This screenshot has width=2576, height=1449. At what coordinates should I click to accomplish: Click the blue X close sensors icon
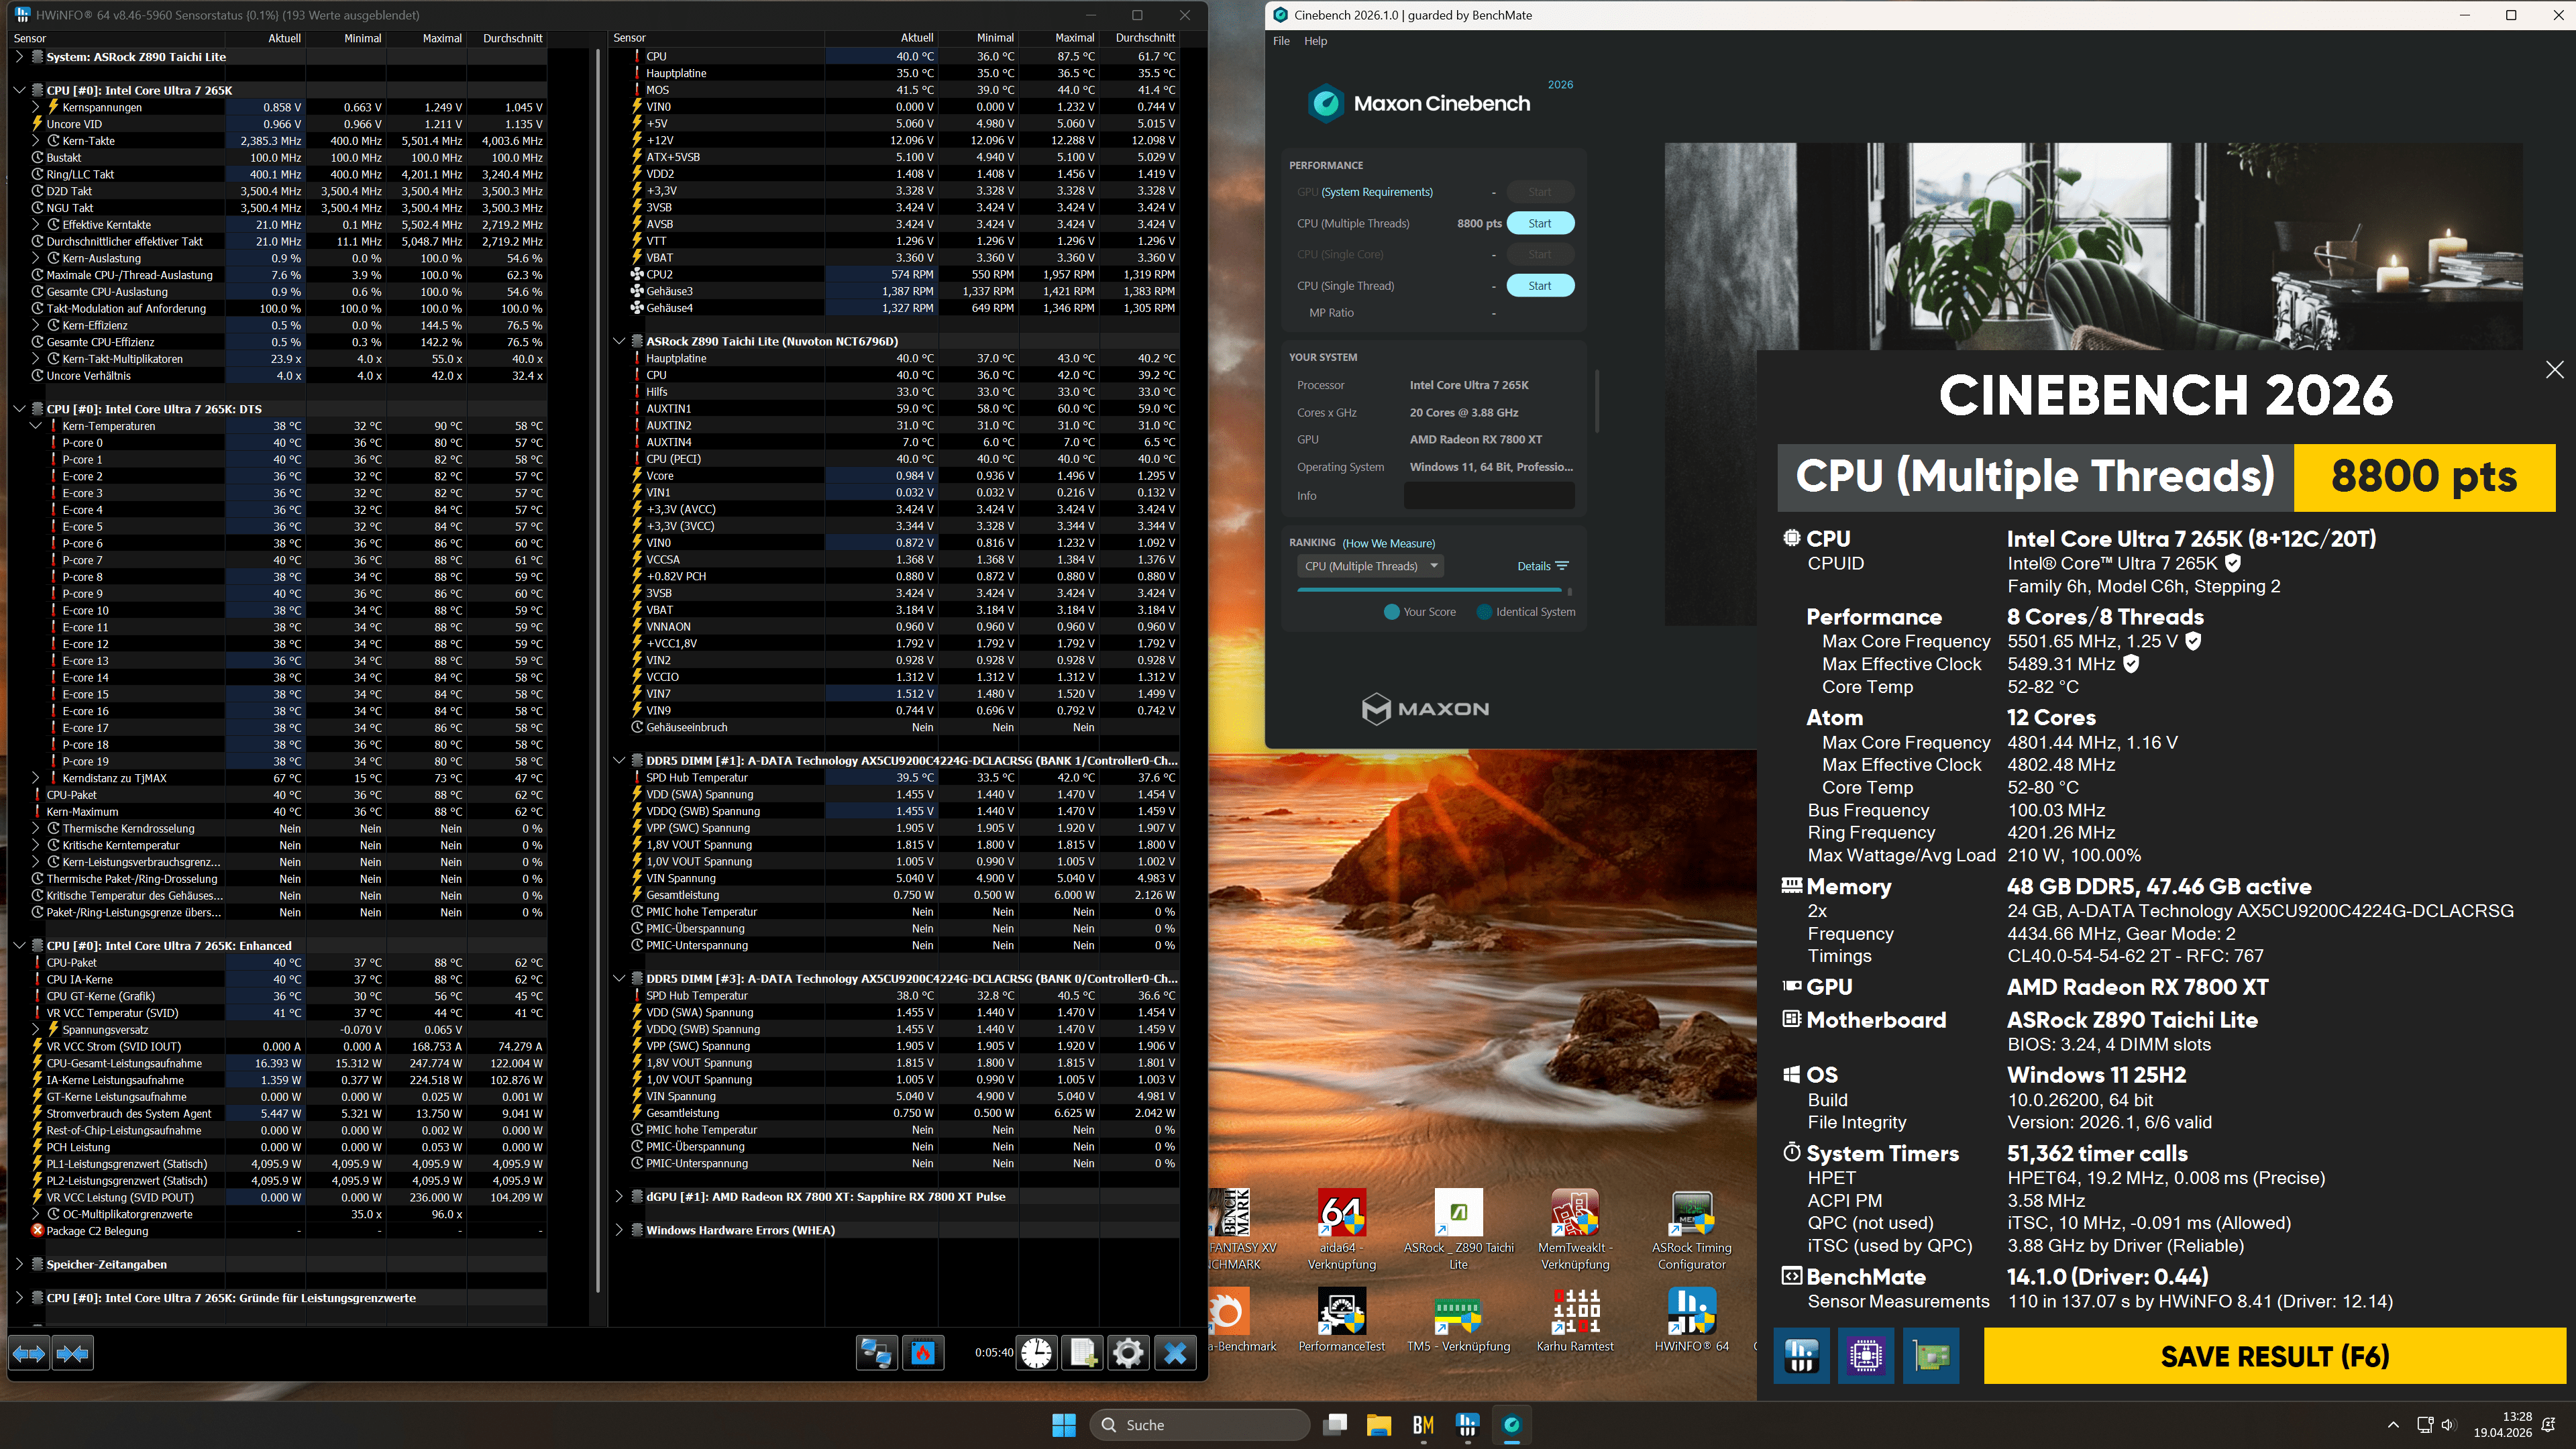click(x=1175, y=1353)
